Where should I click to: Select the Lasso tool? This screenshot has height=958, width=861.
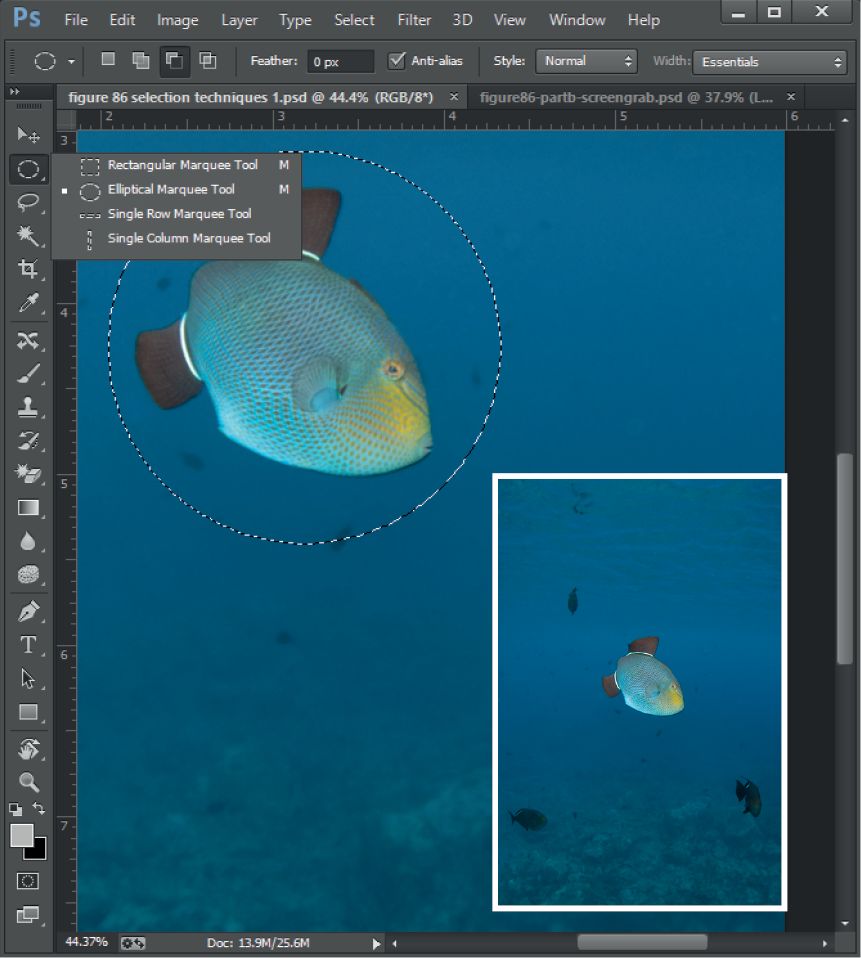(28, 202)
